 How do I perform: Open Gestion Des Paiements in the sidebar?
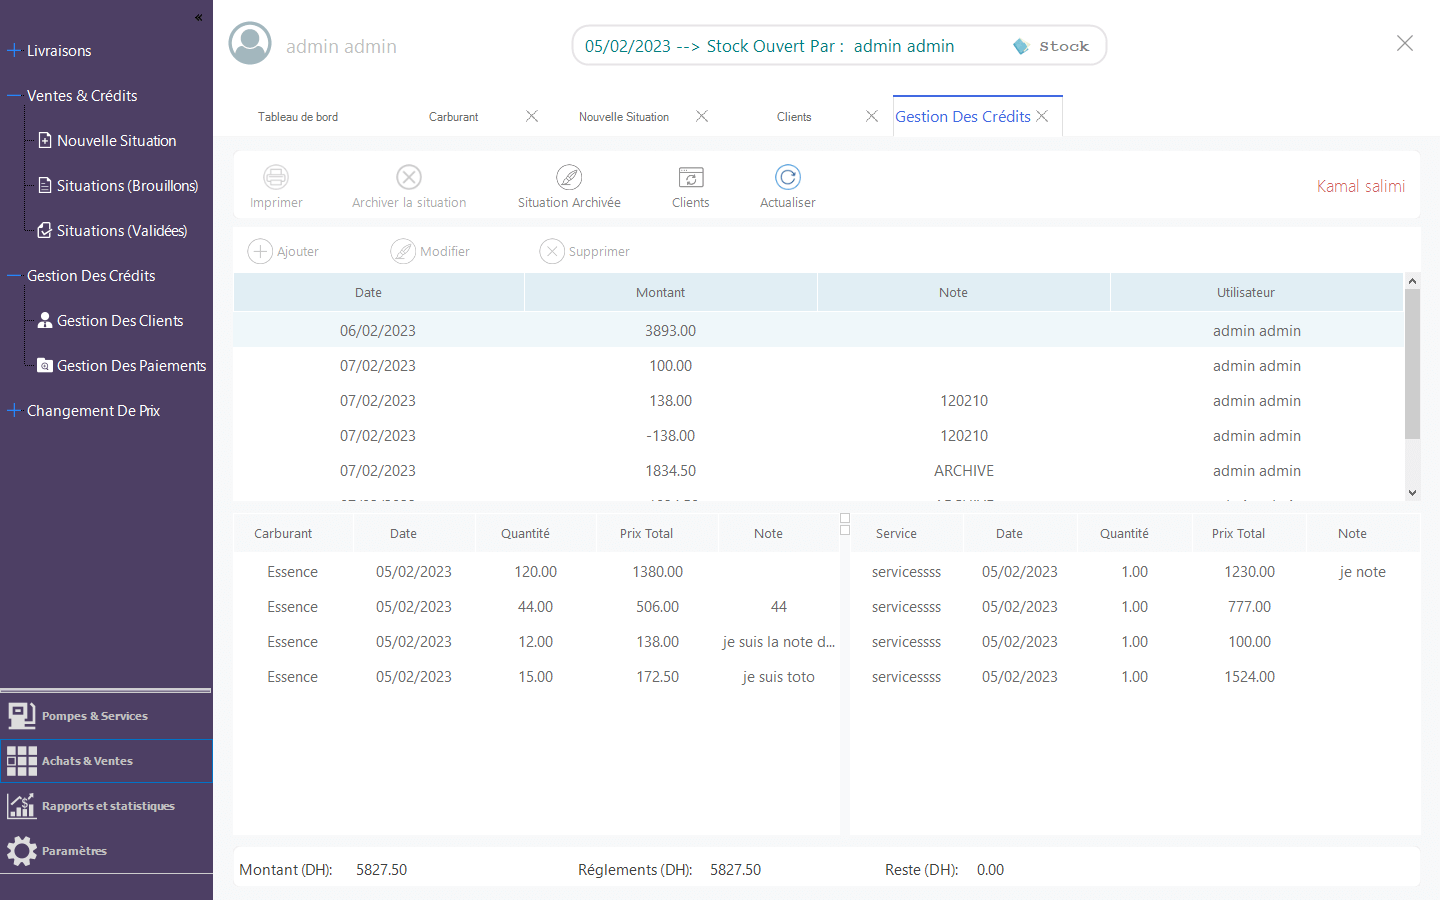[x=131, y=366]
